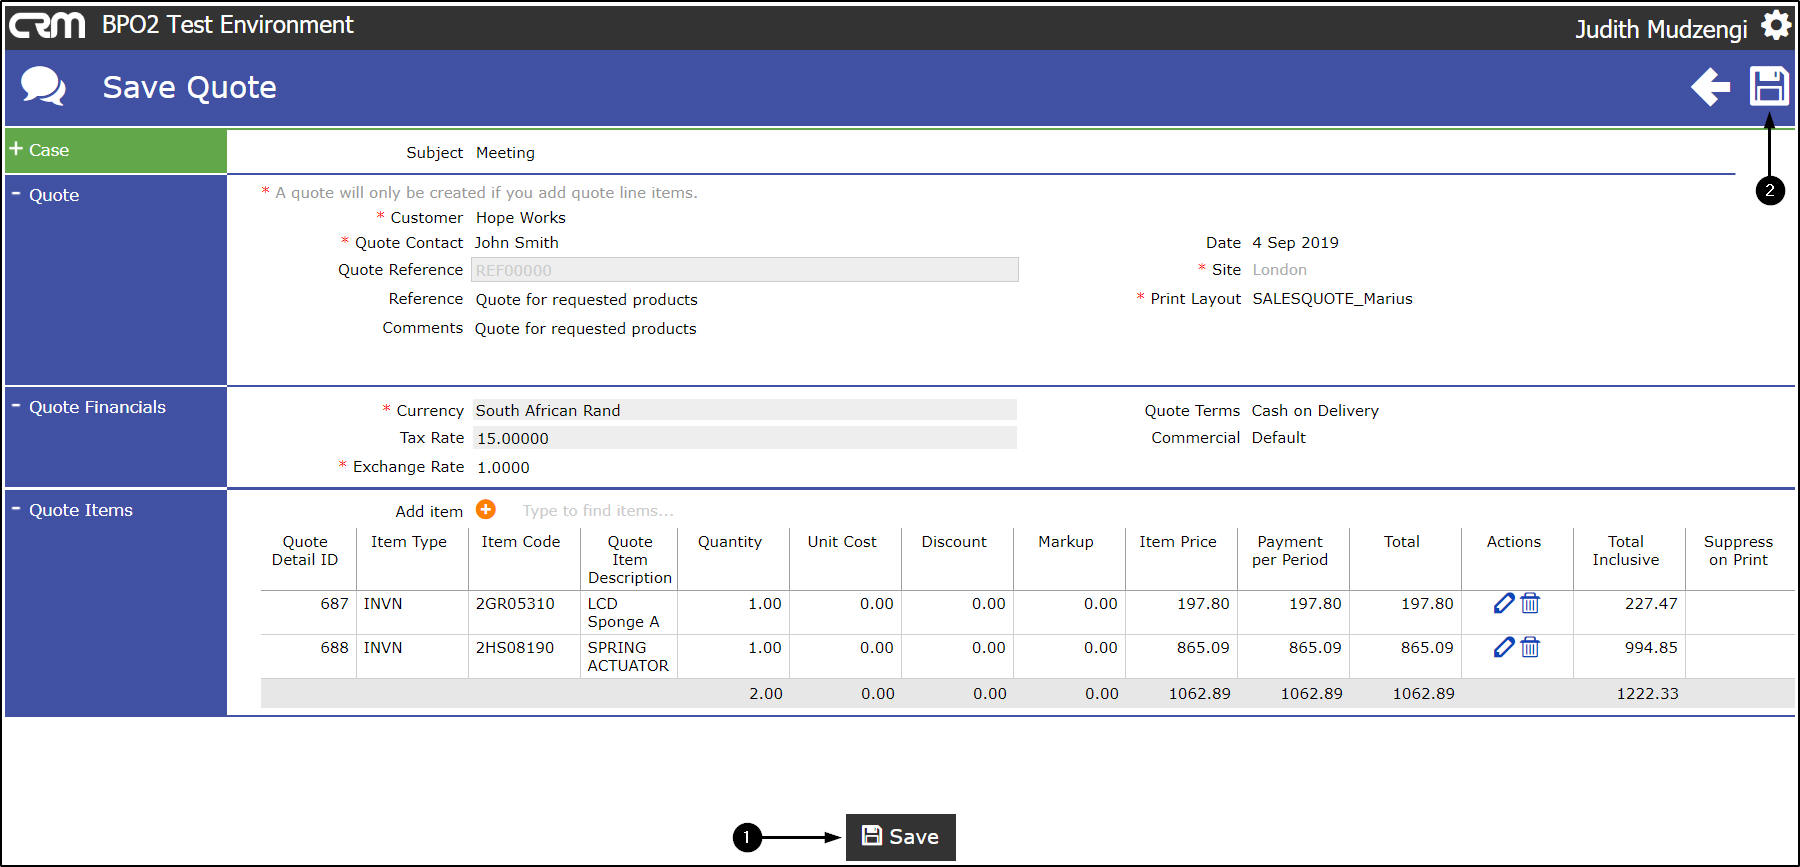Click total inclusive value 994.85

tap(1651, 648)
